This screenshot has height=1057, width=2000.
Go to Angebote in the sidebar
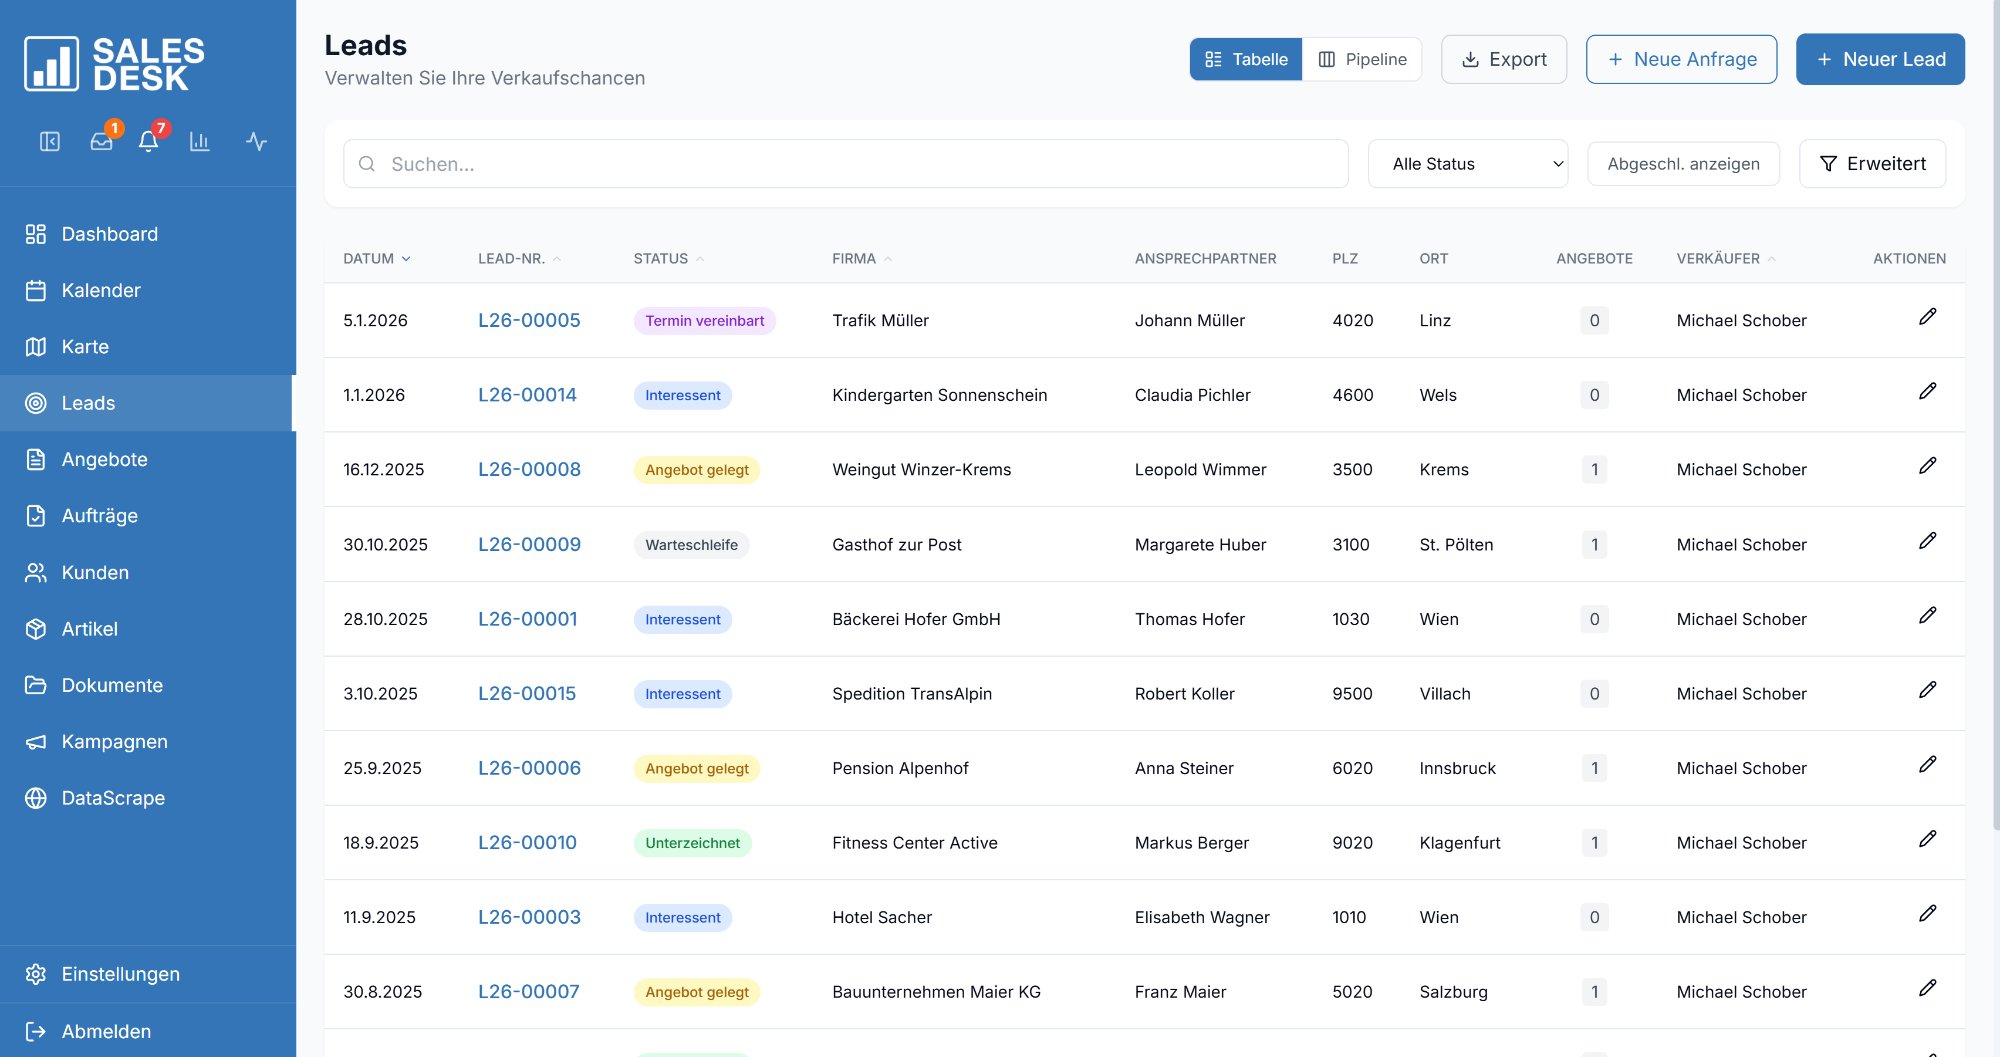pos(105,459)
